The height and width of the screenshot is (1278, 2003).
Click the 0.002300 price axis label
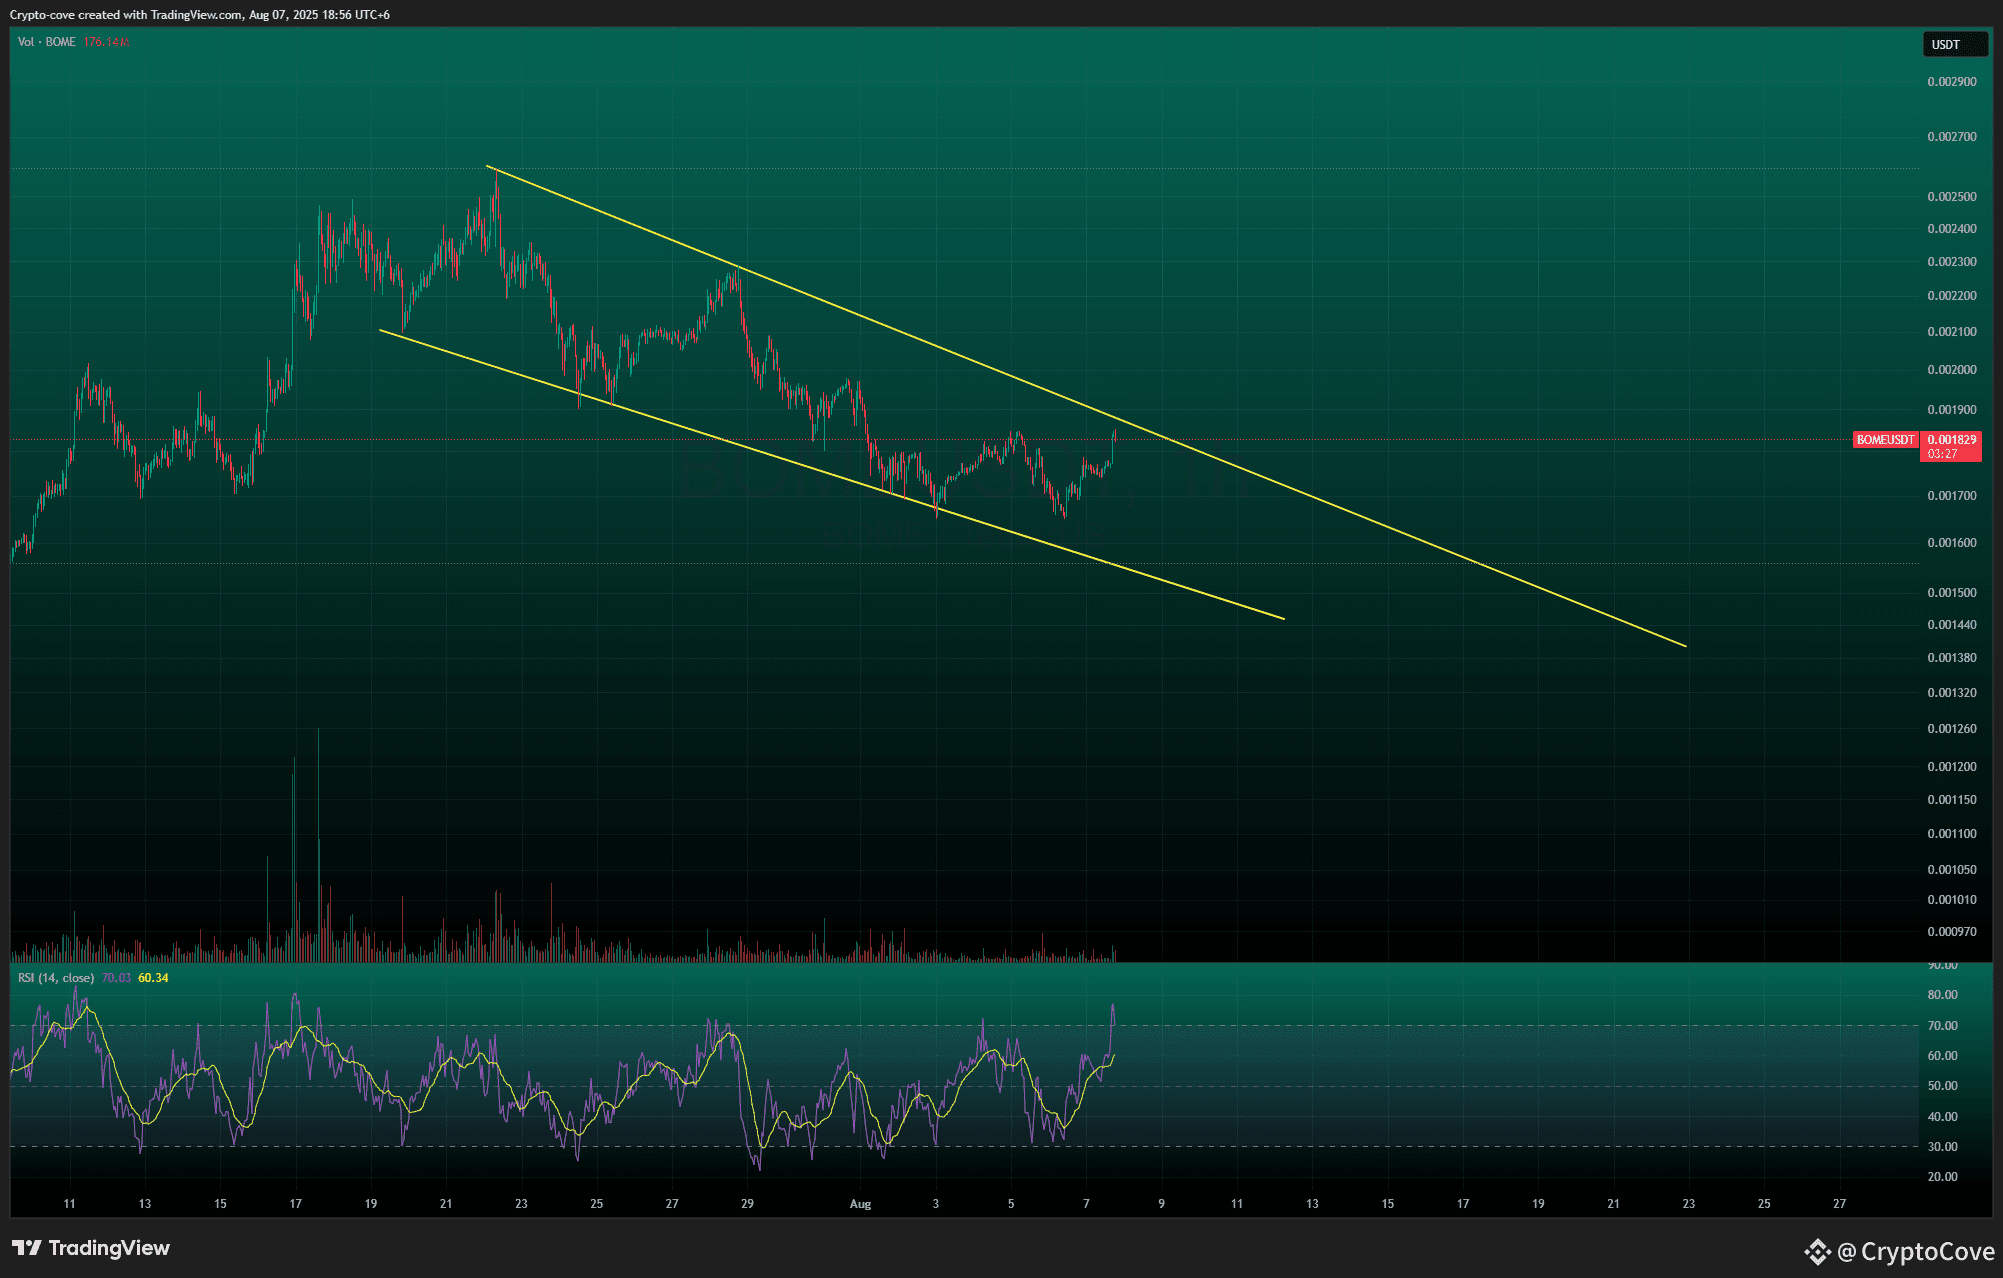(x=1951, y=262)
